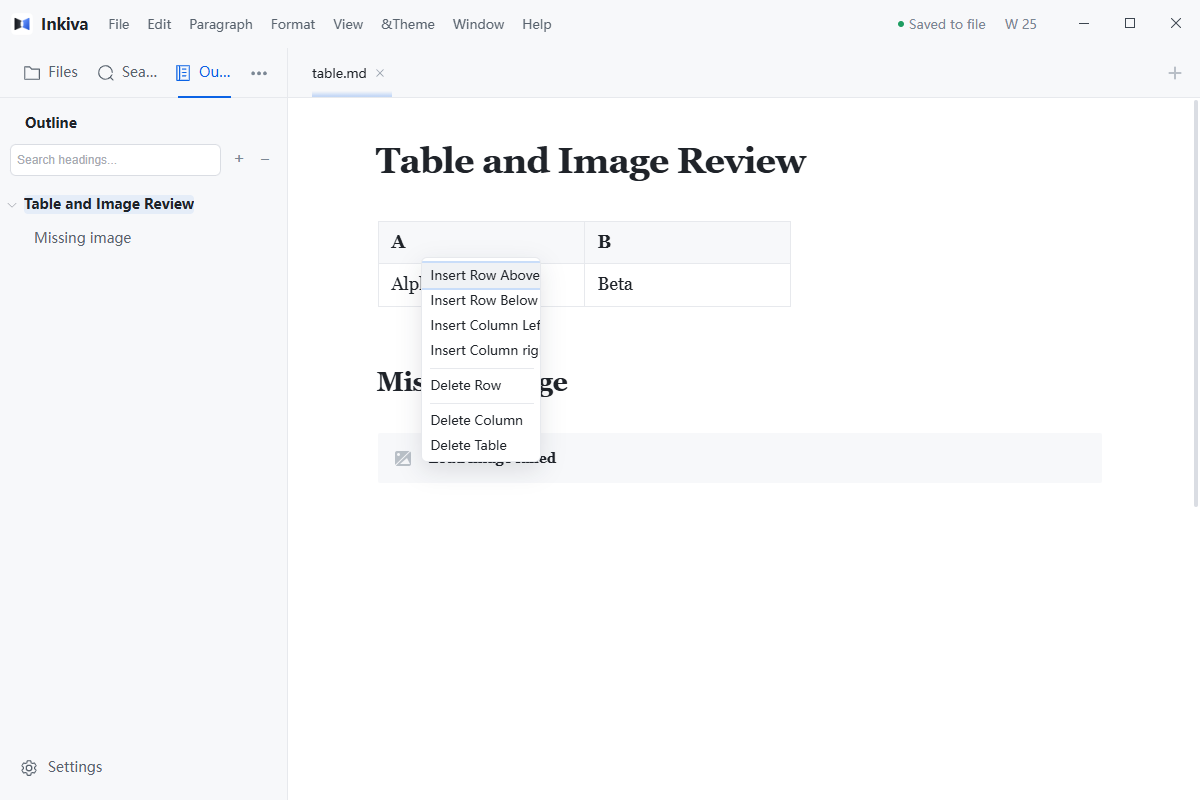Close the table.md tab
The width and height of the screenshot is (1200, 800).
coord(380,73)
